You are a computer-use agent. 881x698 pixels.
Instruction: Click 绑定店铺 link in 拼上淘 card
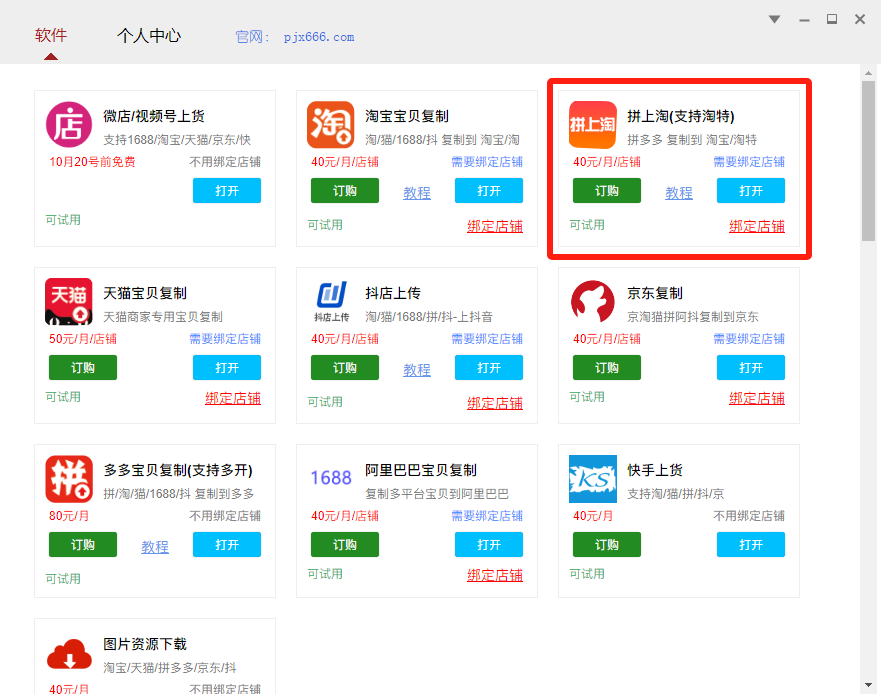pos(757,226)
